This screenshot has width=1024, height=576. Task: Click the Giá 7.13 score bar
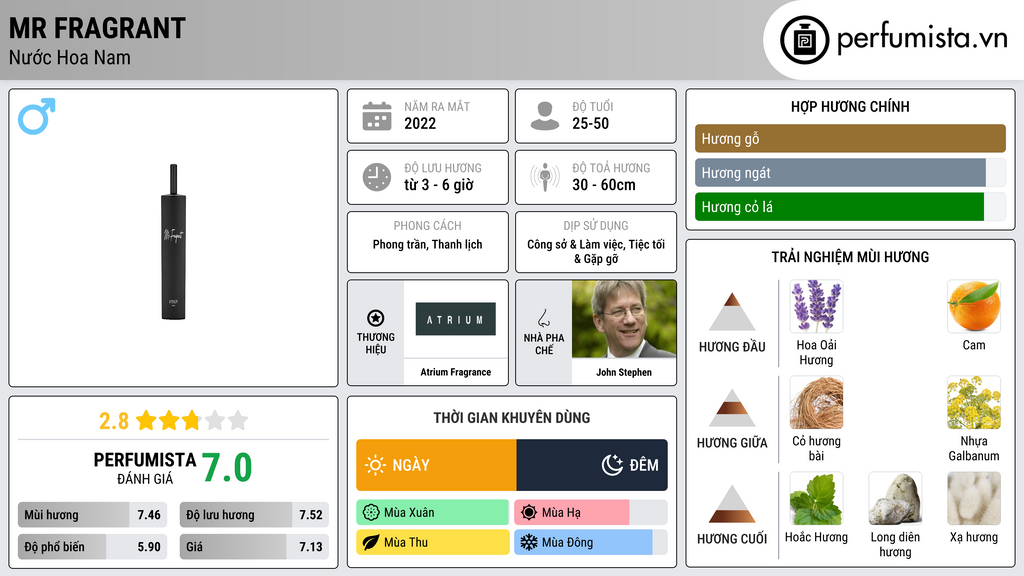[254, 547]
